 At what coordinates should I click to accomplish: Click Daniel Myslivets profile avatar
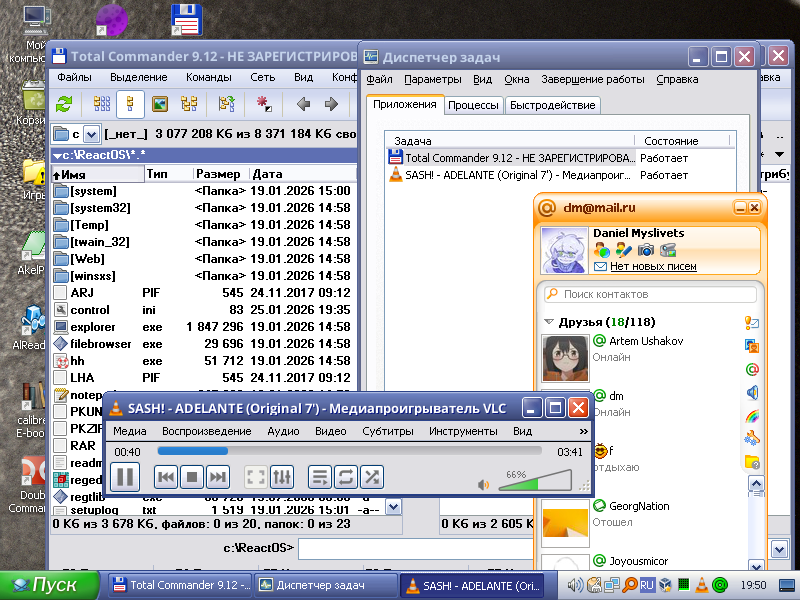tap(564, 251)
